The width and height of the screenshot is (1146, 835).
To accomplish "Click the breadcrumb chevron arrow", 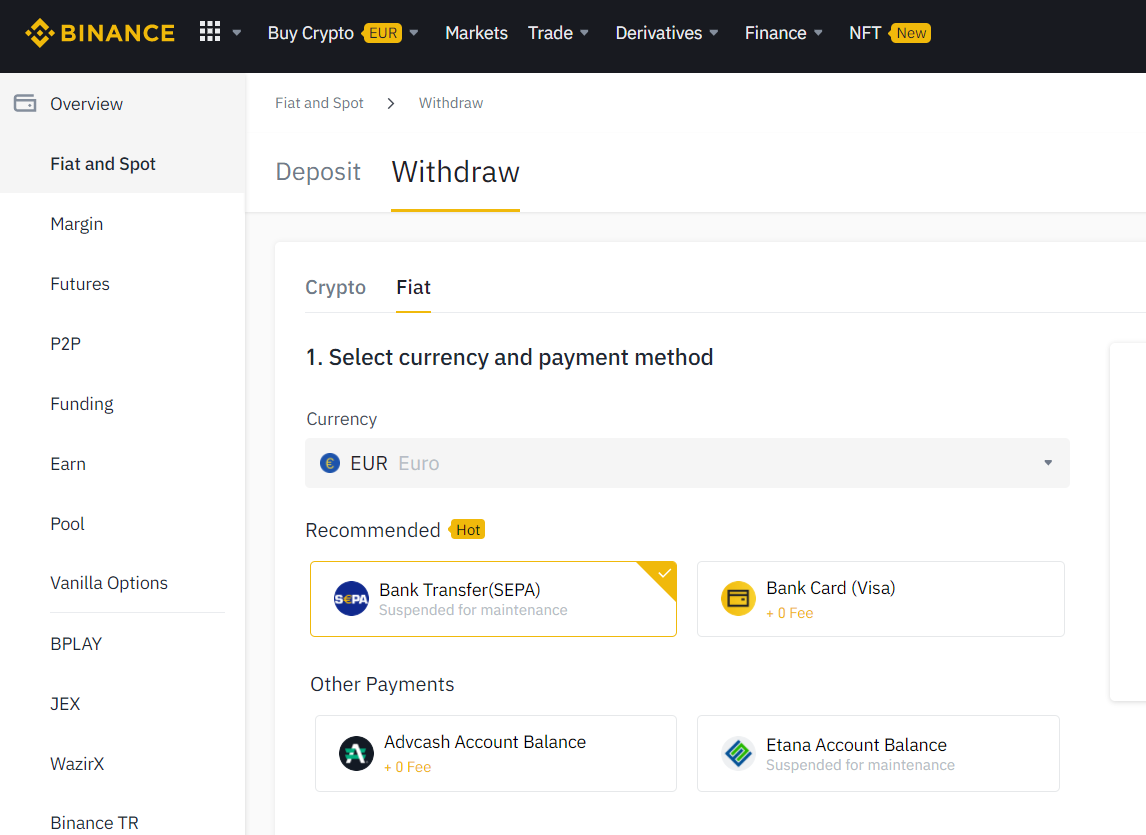I will (391, 103).
